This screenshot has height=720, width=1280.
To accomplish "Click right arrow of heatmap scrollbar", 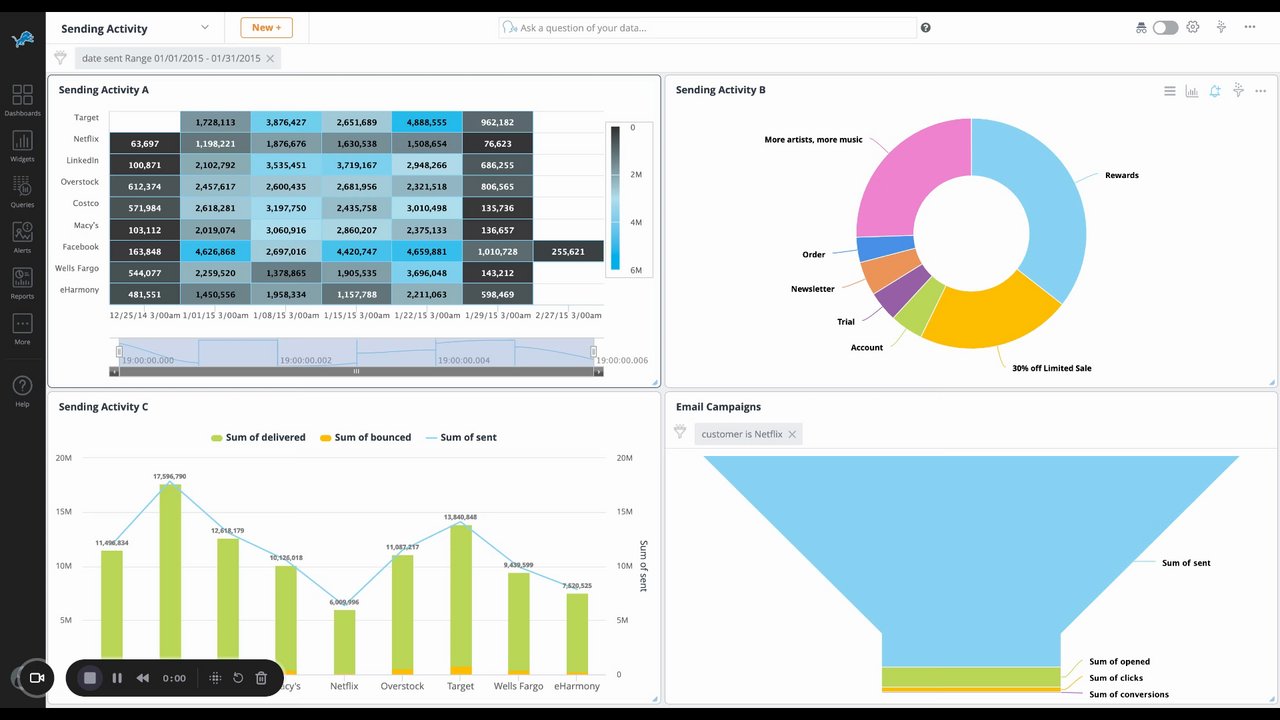I will 599,371.
